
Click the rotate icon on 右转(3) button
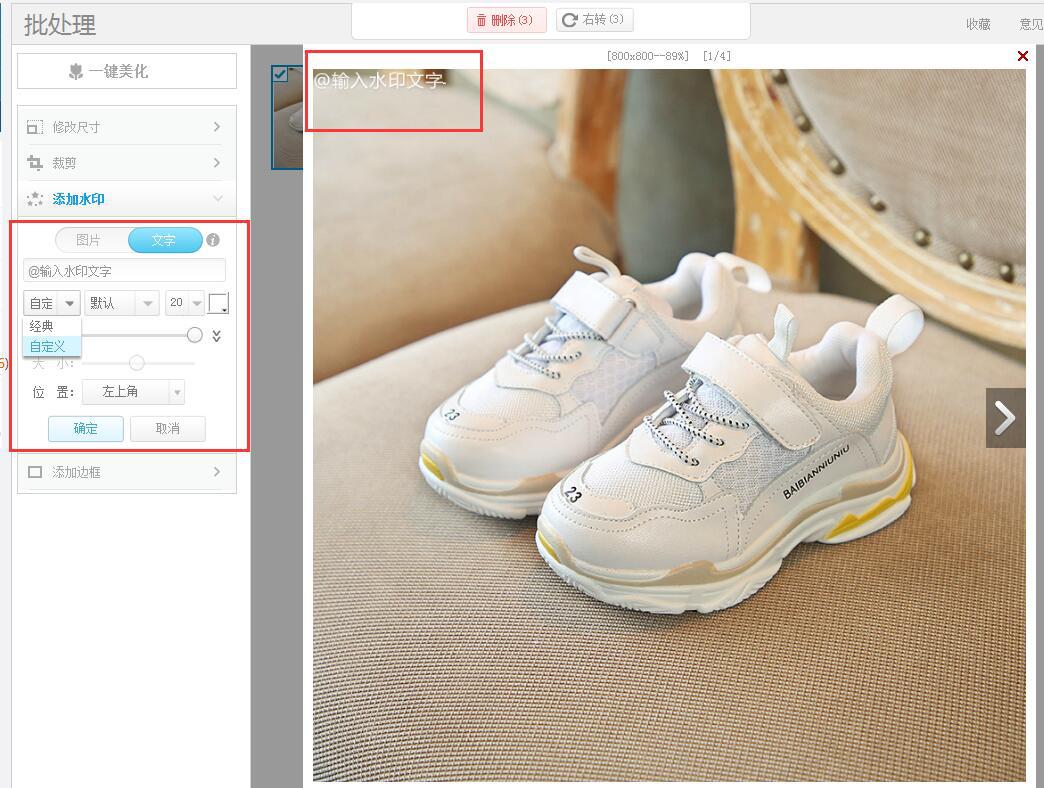pyautogui.click(x=569, y=19)
